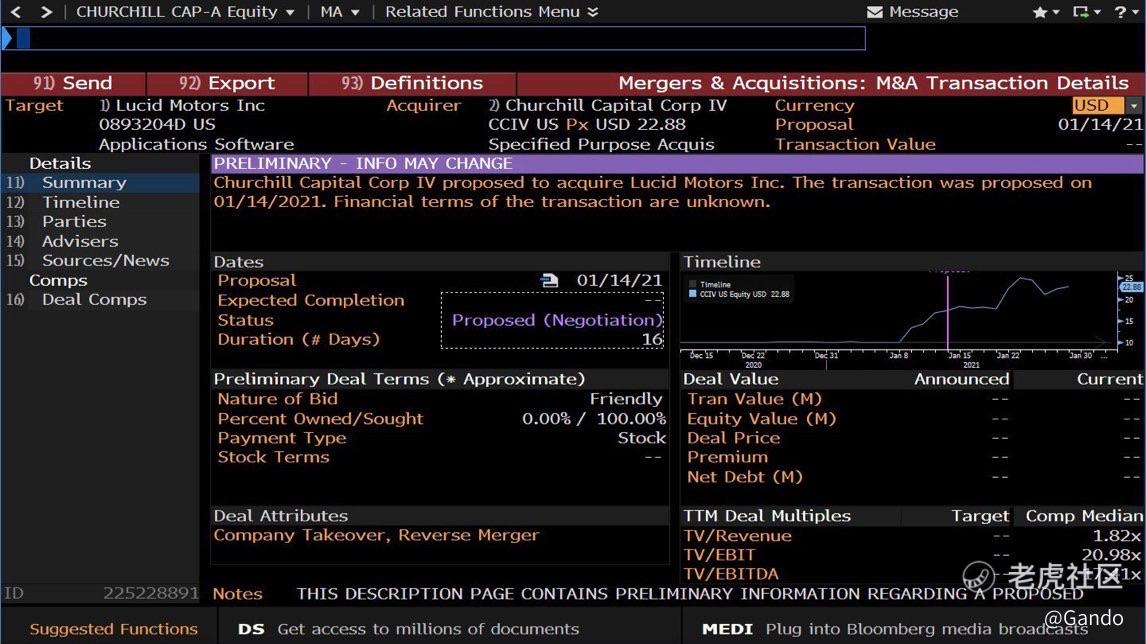Click CCIV US Px USD 22.88 text

click(x=587, y=125)
